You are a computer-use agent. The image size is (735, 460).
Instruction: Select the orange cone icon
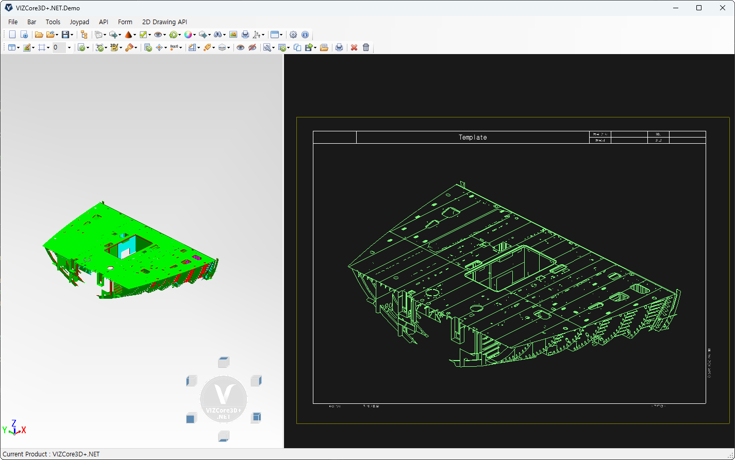coord(128,34)
